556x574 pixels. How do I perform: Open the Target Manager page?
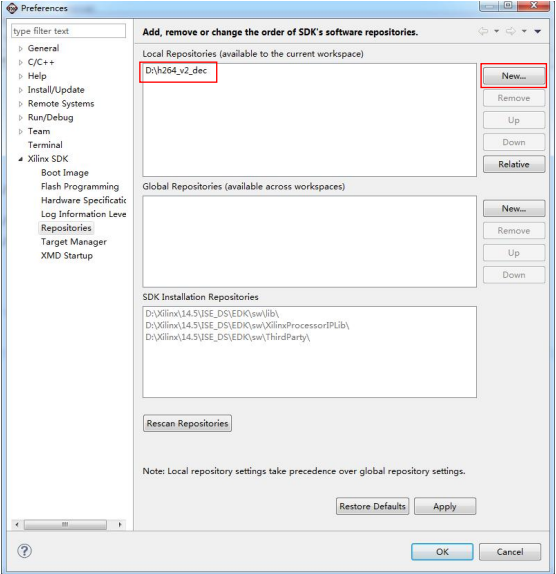coord(74,242)
